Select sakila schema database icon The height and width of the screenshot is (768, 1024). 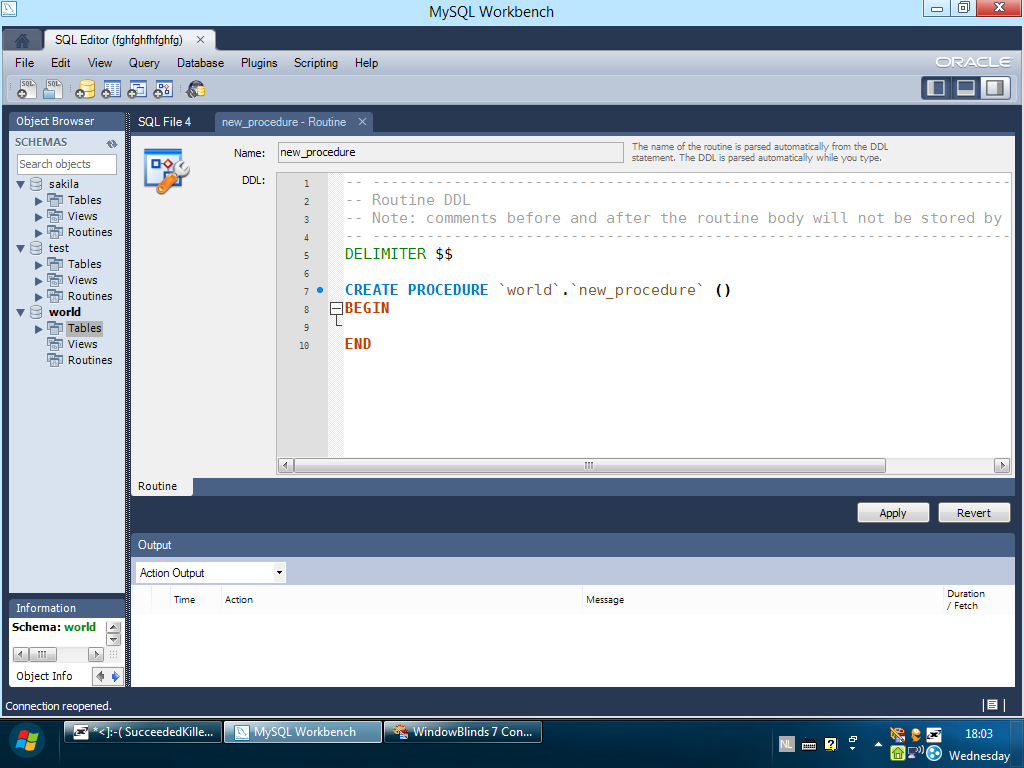pos(37,184)
